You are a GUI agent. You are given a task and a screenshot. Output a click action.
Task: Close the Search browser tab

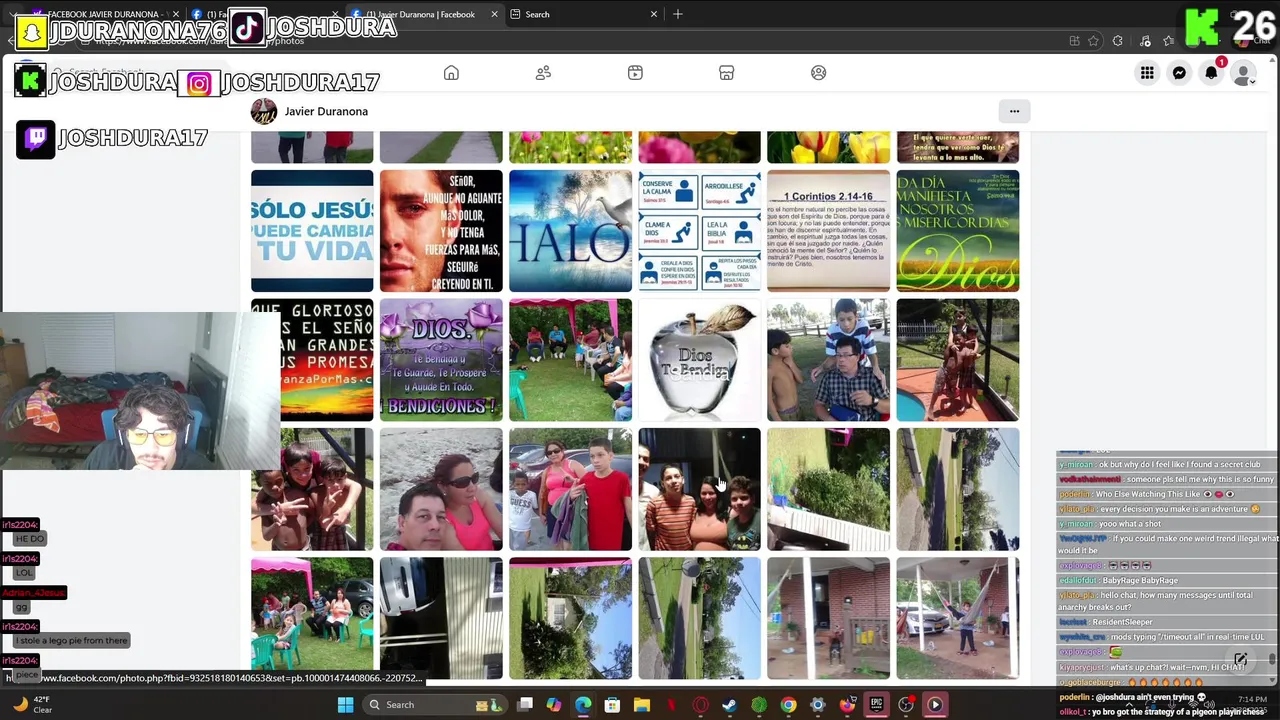[x=654, y=14]
